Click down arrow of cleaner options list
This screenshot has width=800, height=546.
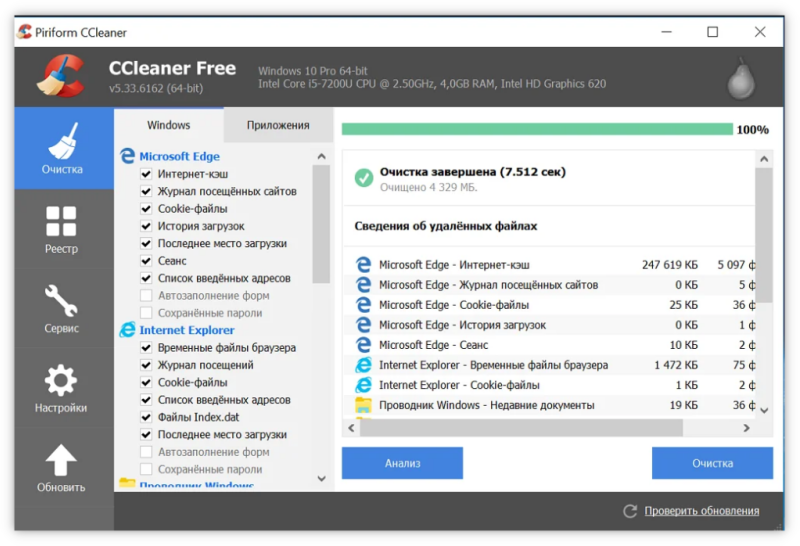pos(321,478)
